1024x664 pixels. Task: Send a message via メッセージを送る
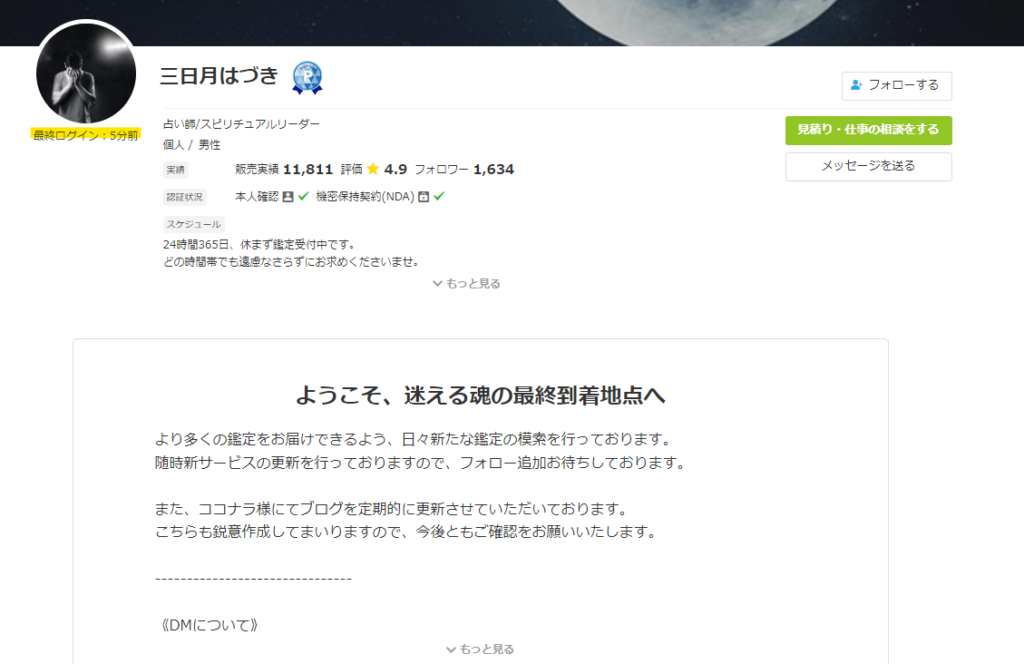[x=869, y=166]
